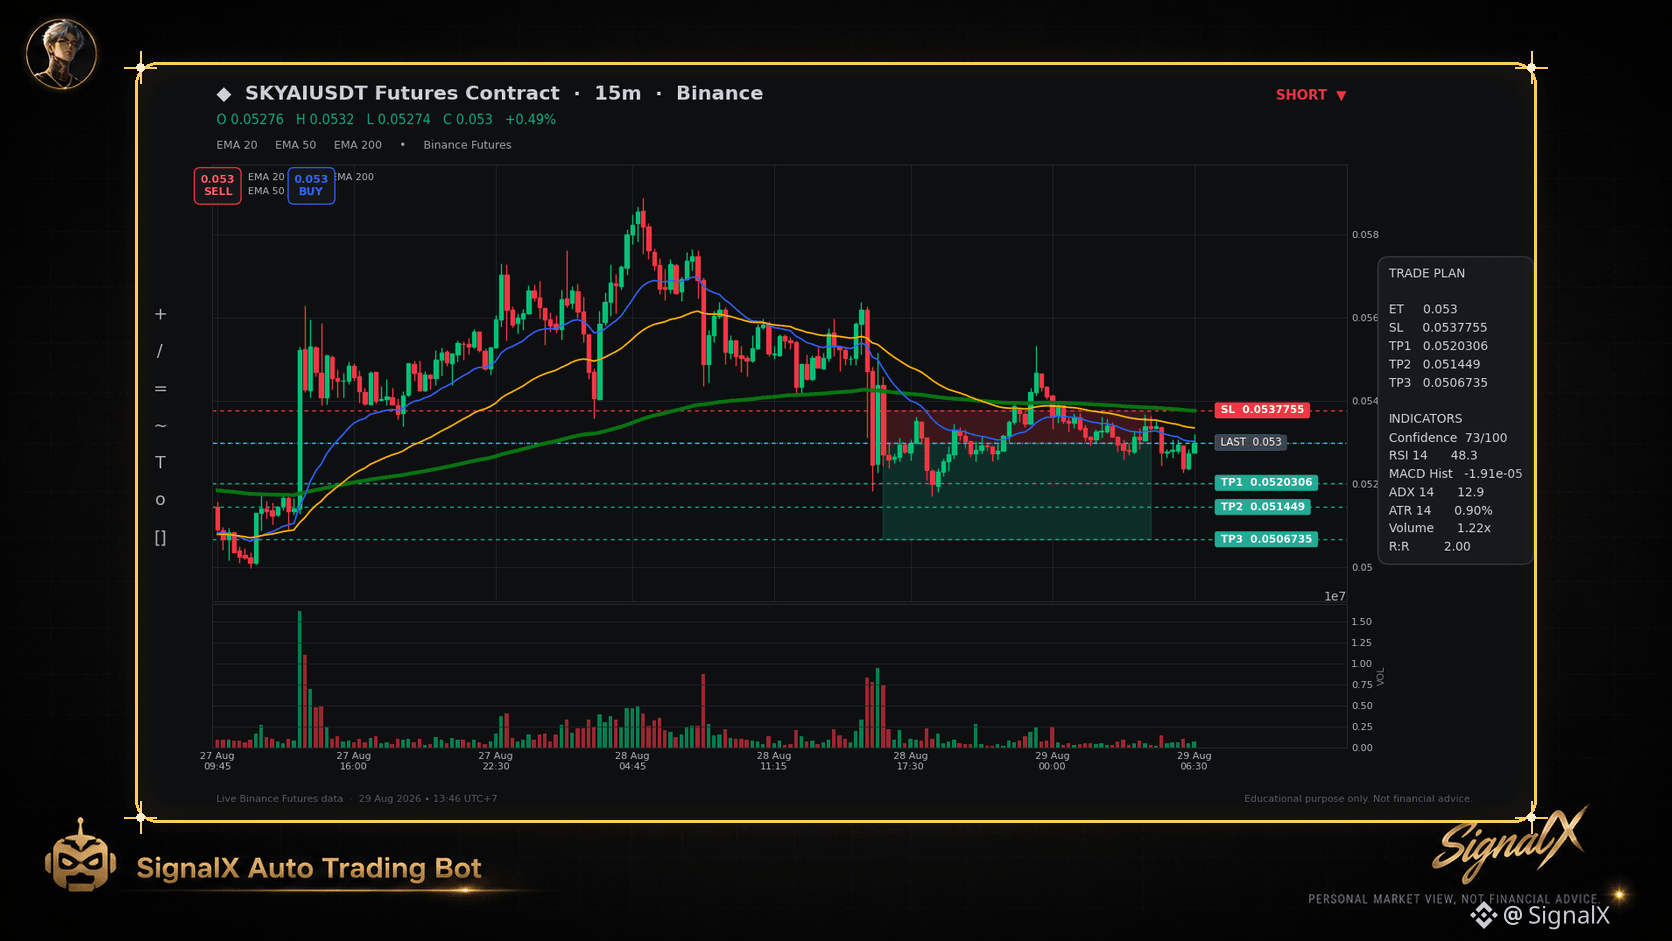Click the ADX 14 value 12.9

click(1470, 492)
